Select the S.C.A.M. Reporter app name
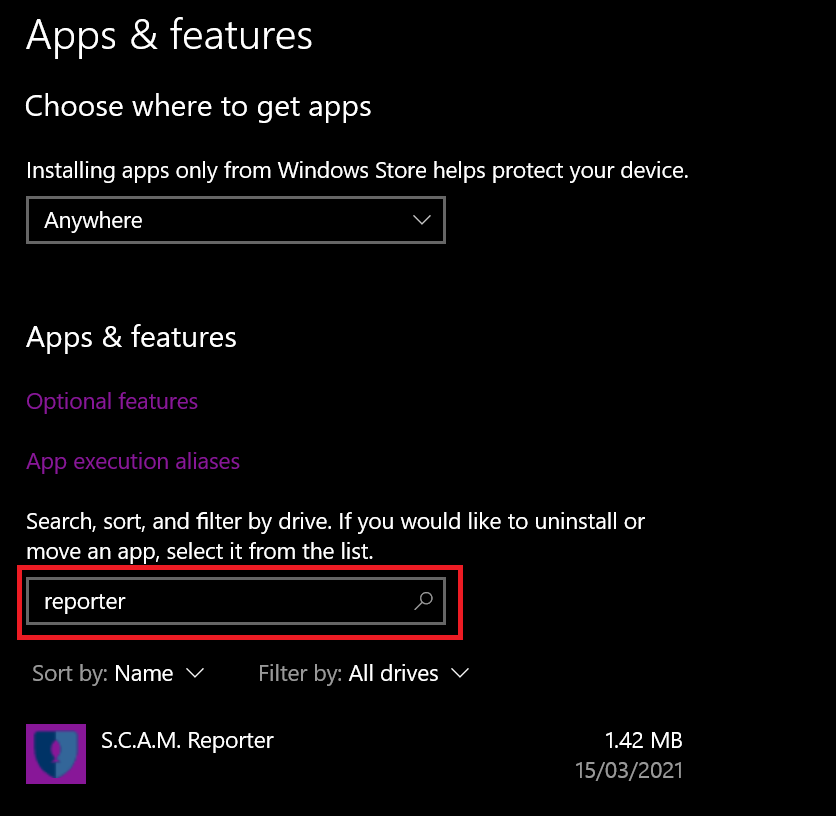The image size is (836, 816). (x=187, y=740)
